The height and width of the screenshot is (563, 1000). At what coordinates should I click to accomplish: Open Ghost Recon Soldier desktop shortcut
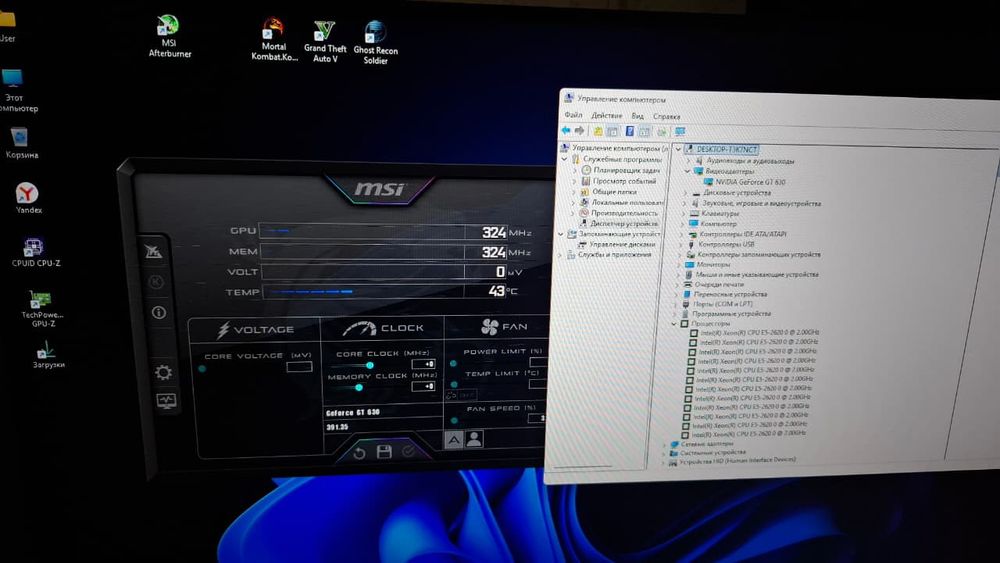(x=375, y=43)
